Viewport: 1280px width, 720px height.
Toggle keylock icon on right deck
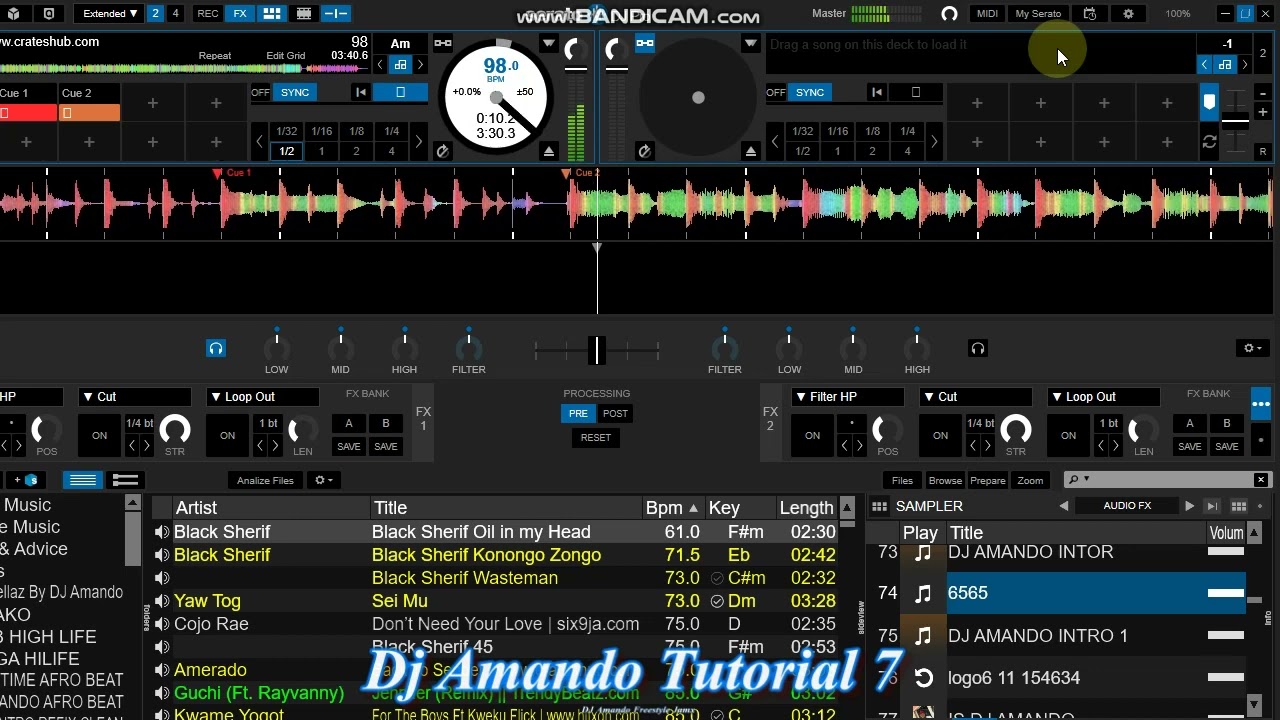pos(645,43)
